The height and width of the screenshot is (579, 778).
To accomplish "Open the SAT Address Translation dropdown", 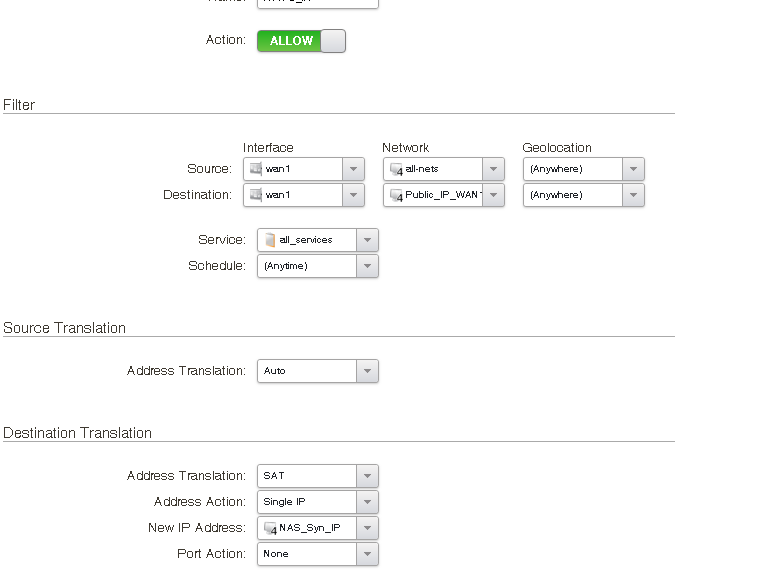I will [367, 476].
